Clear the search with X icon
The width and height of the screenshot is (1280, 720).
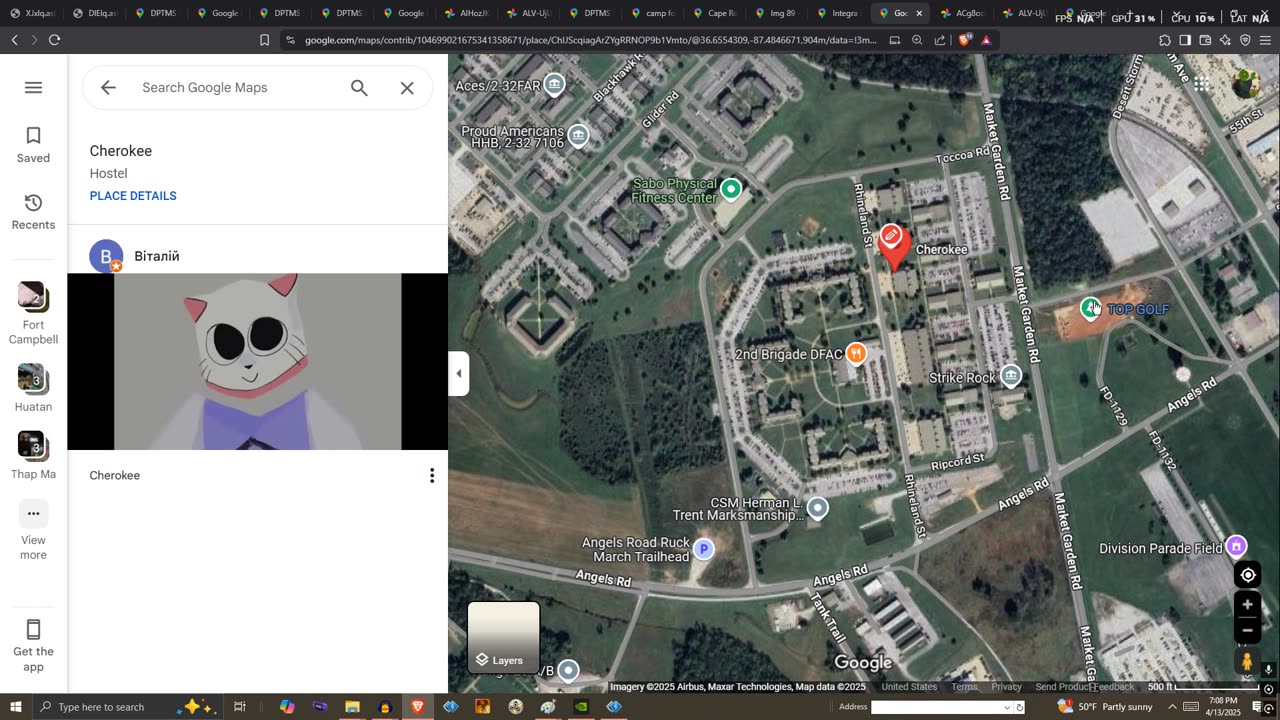point(407,87)
